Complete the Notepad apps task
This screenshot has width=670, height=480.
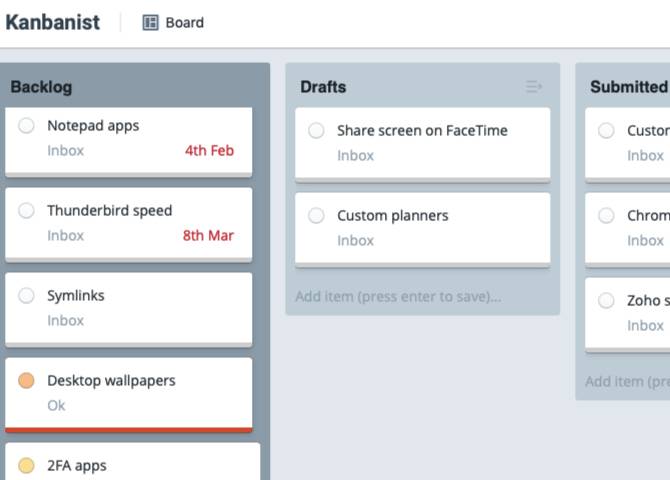click(27, 126)
